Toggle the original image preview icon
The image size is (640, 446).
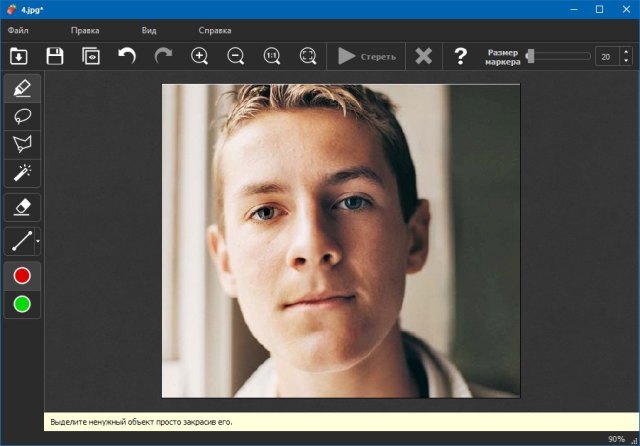[91, 56]
